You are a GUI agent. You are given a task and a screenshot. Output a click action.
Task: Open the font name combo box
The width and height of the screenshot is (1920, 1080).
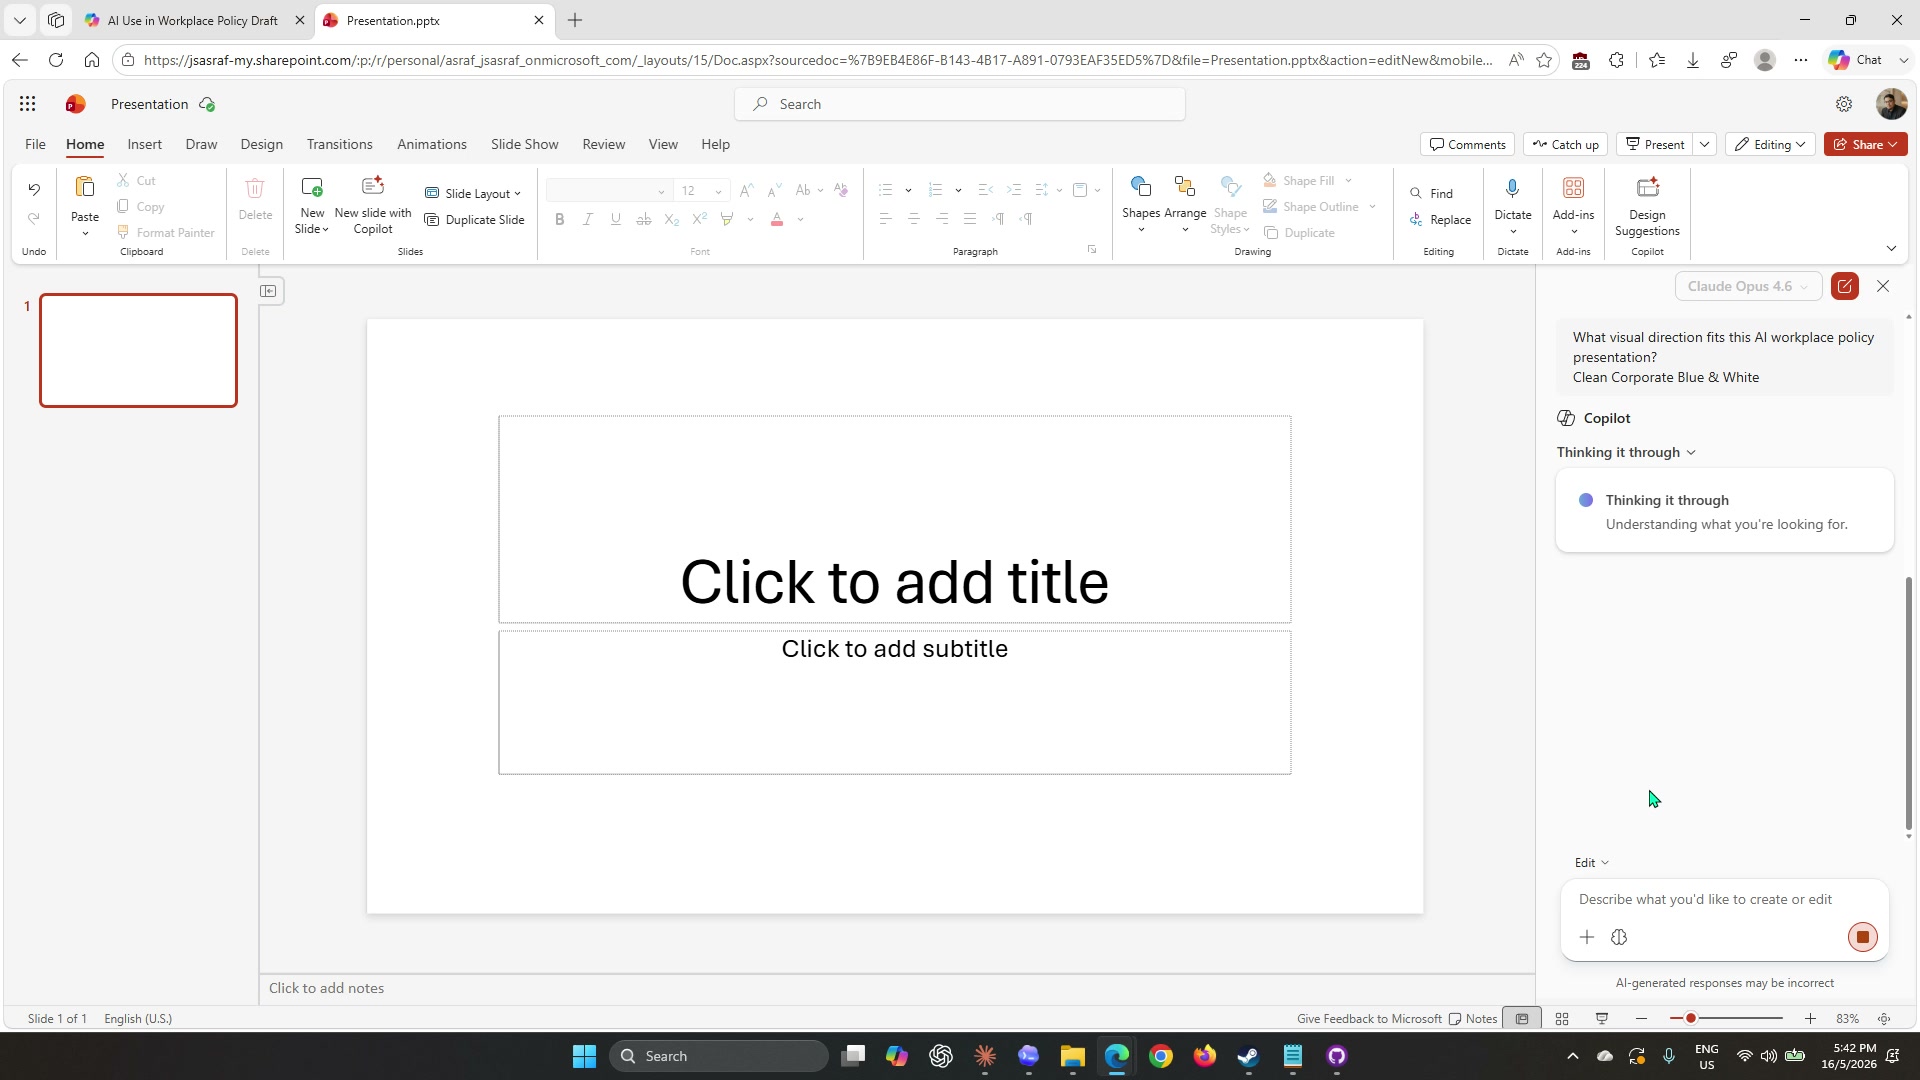[608, 191]
